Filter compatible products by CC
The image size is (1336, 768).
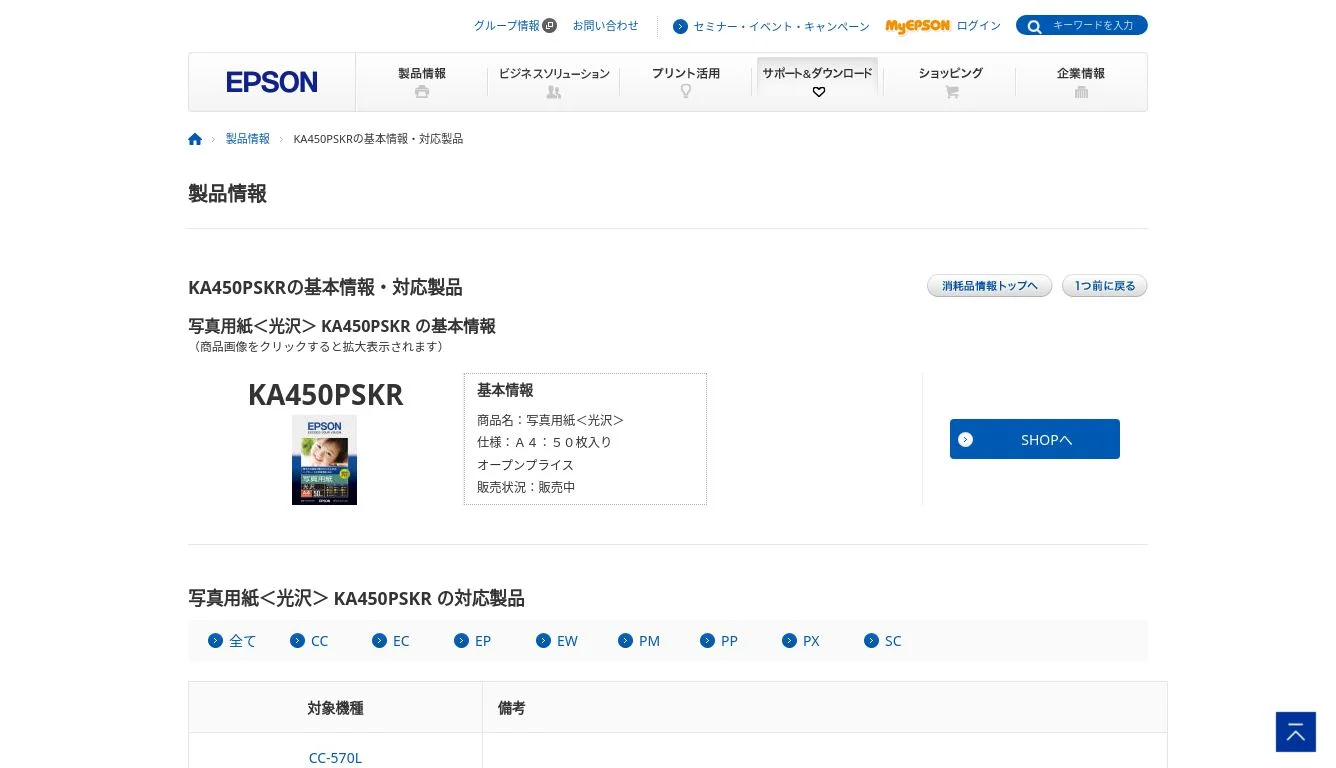(309, 641)
